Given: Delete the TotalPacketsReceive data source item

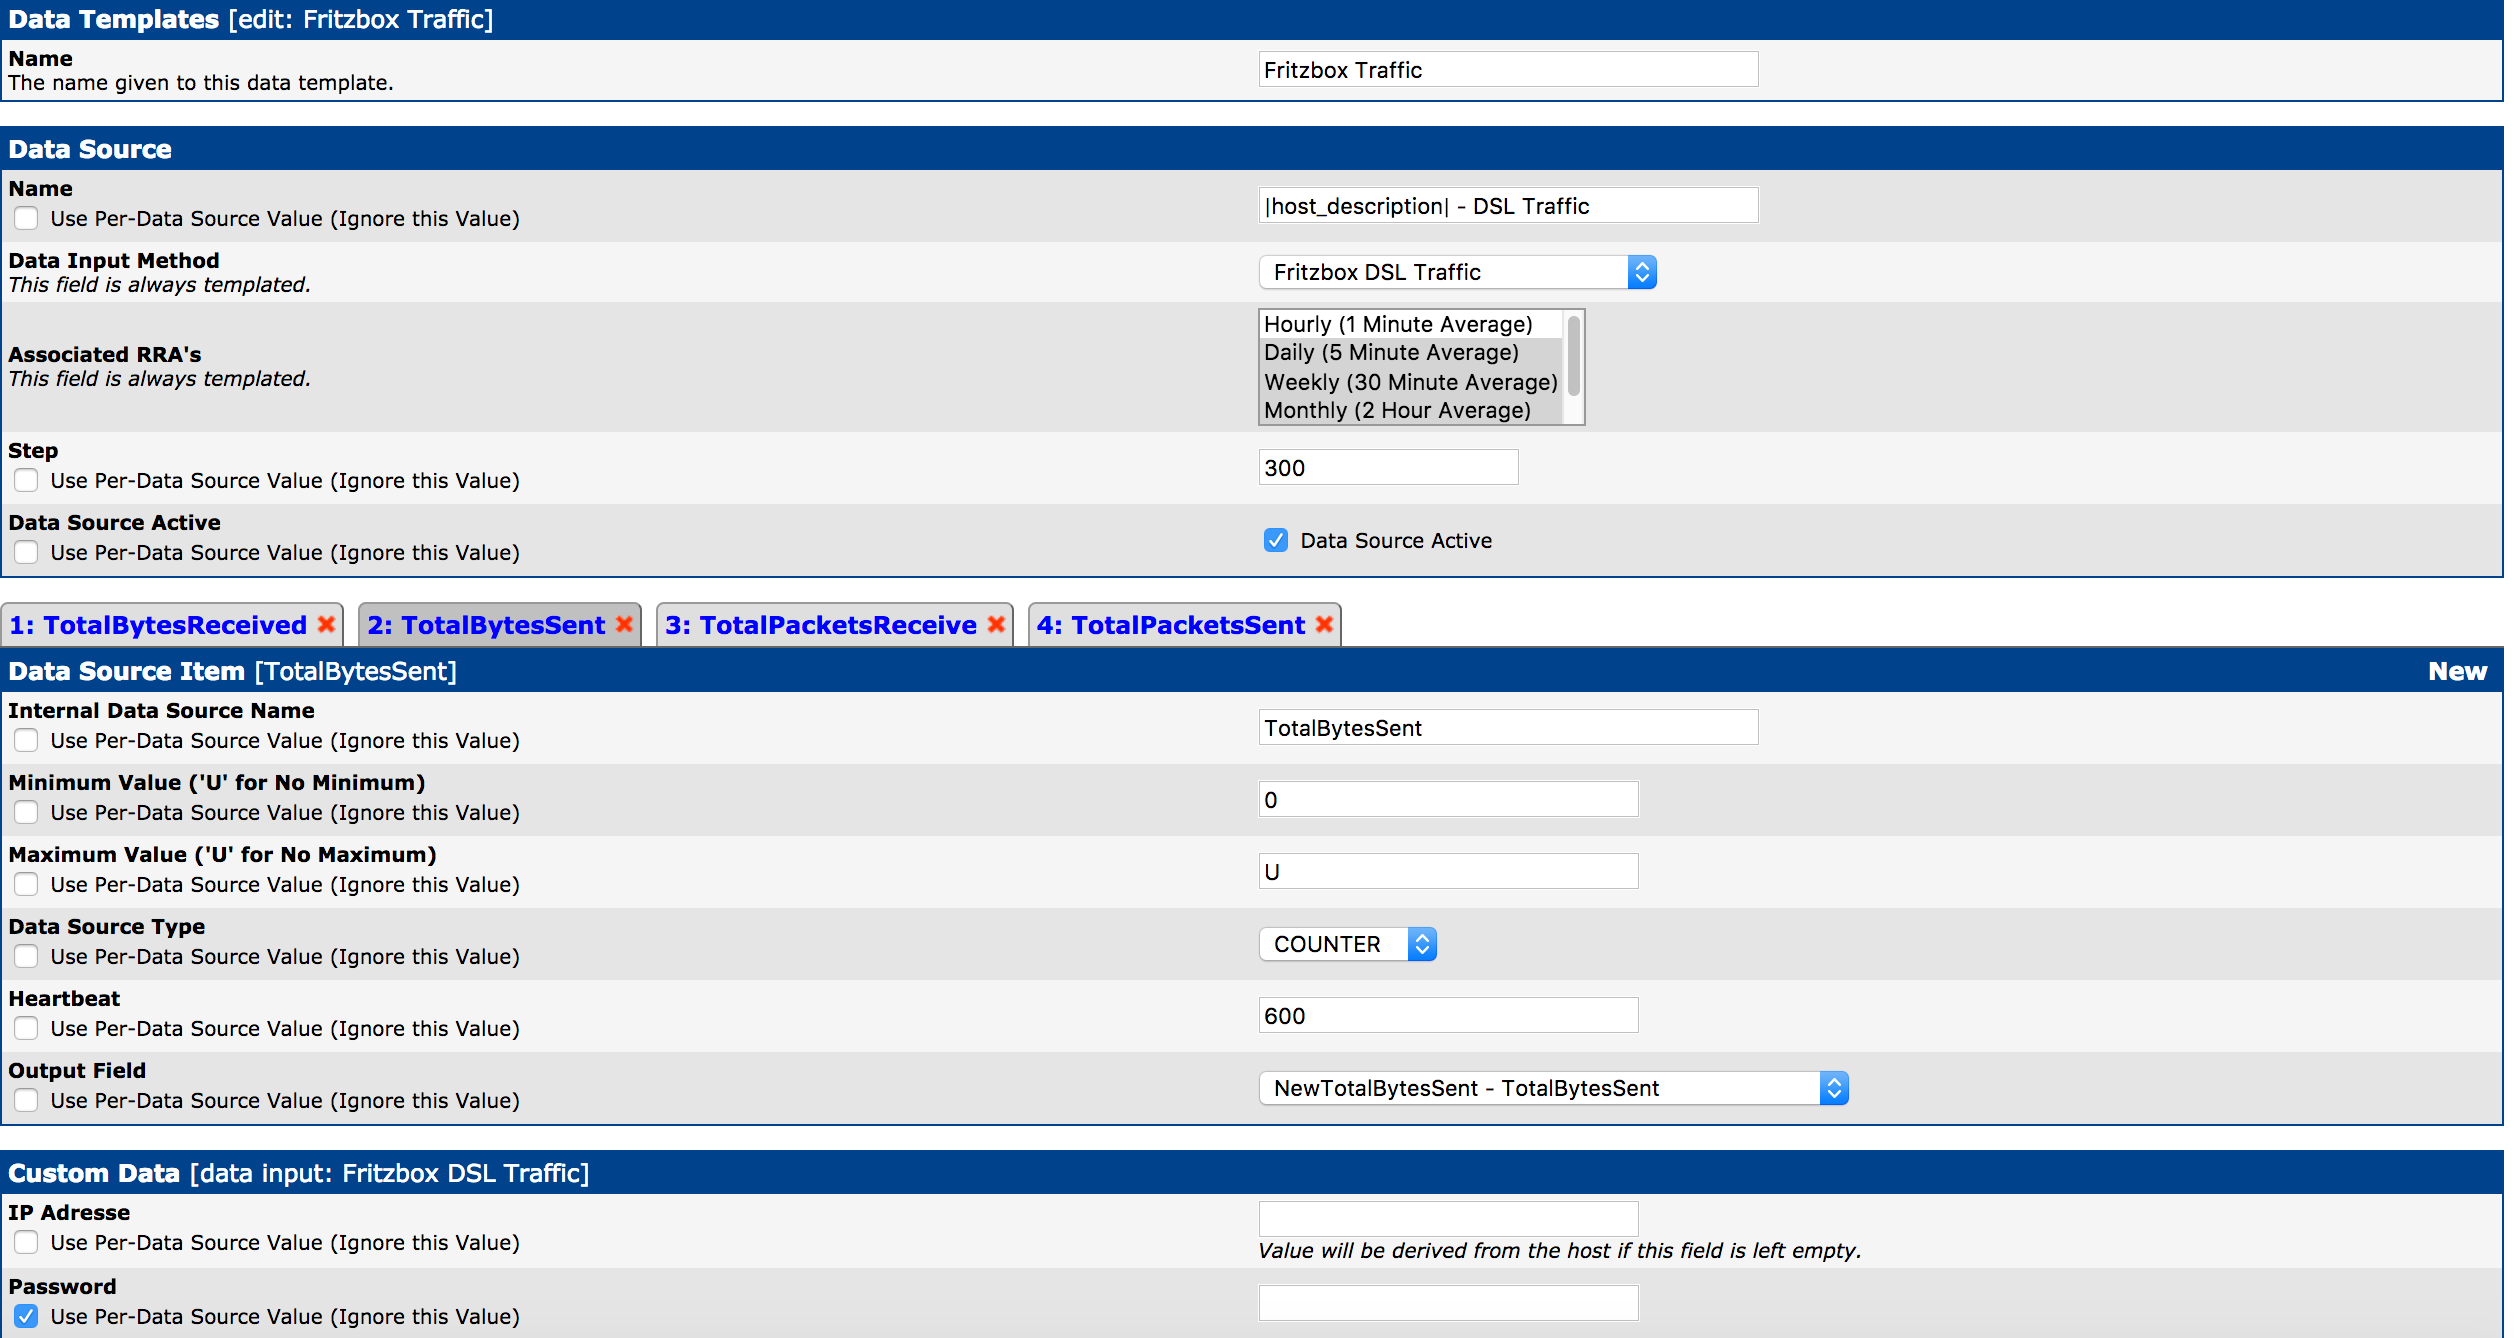Looking at the screenshot, I should (x=996, y=624).
